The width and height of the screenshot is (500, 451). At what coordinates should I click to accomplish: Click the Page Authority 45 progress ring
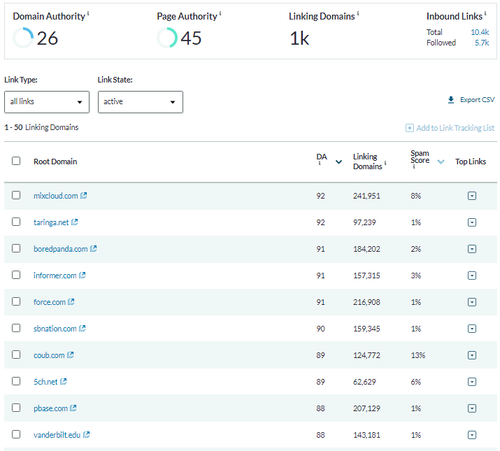[x=167, y=38]
